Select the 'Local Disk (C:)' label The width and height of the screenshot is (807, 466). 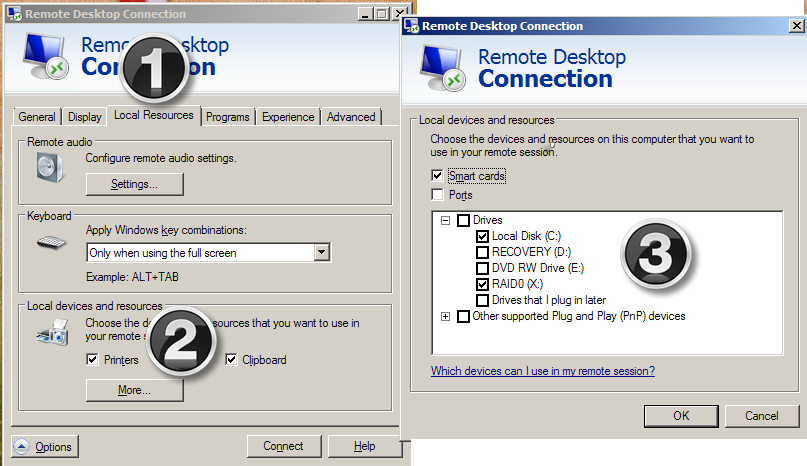coord(527,236)
